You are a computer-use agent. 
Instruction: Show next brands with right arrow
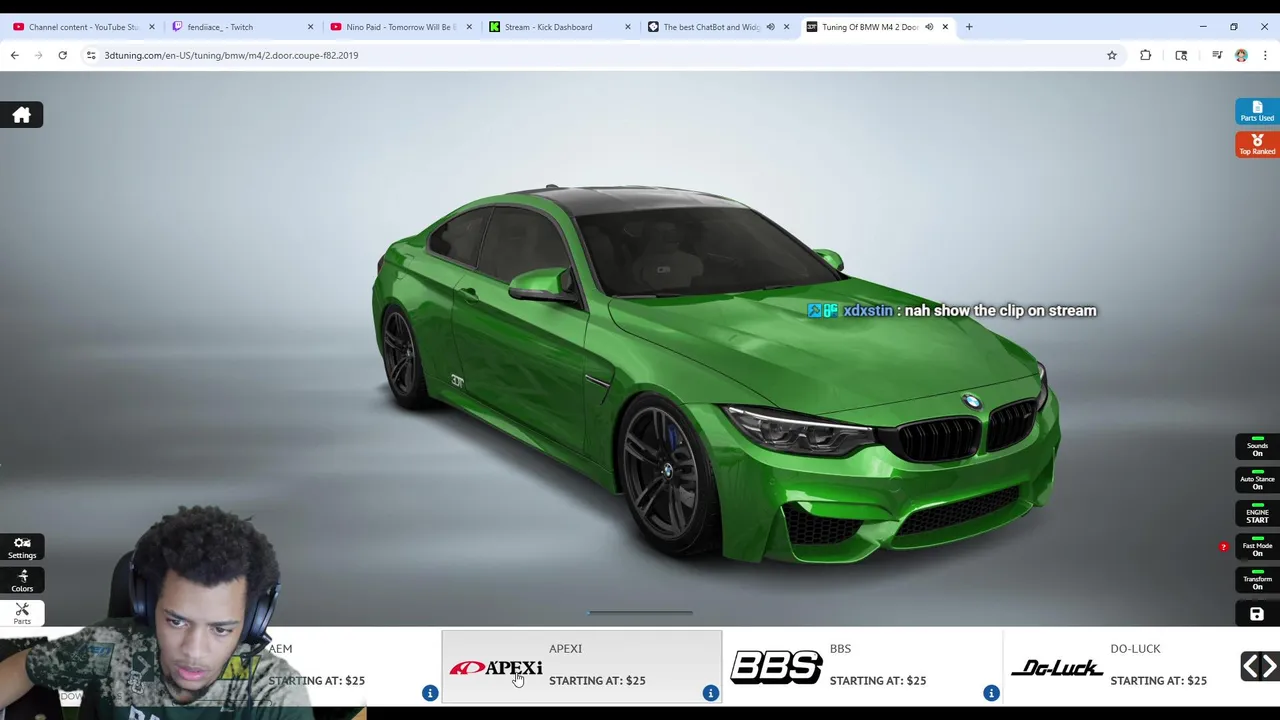pos(1269,666)
